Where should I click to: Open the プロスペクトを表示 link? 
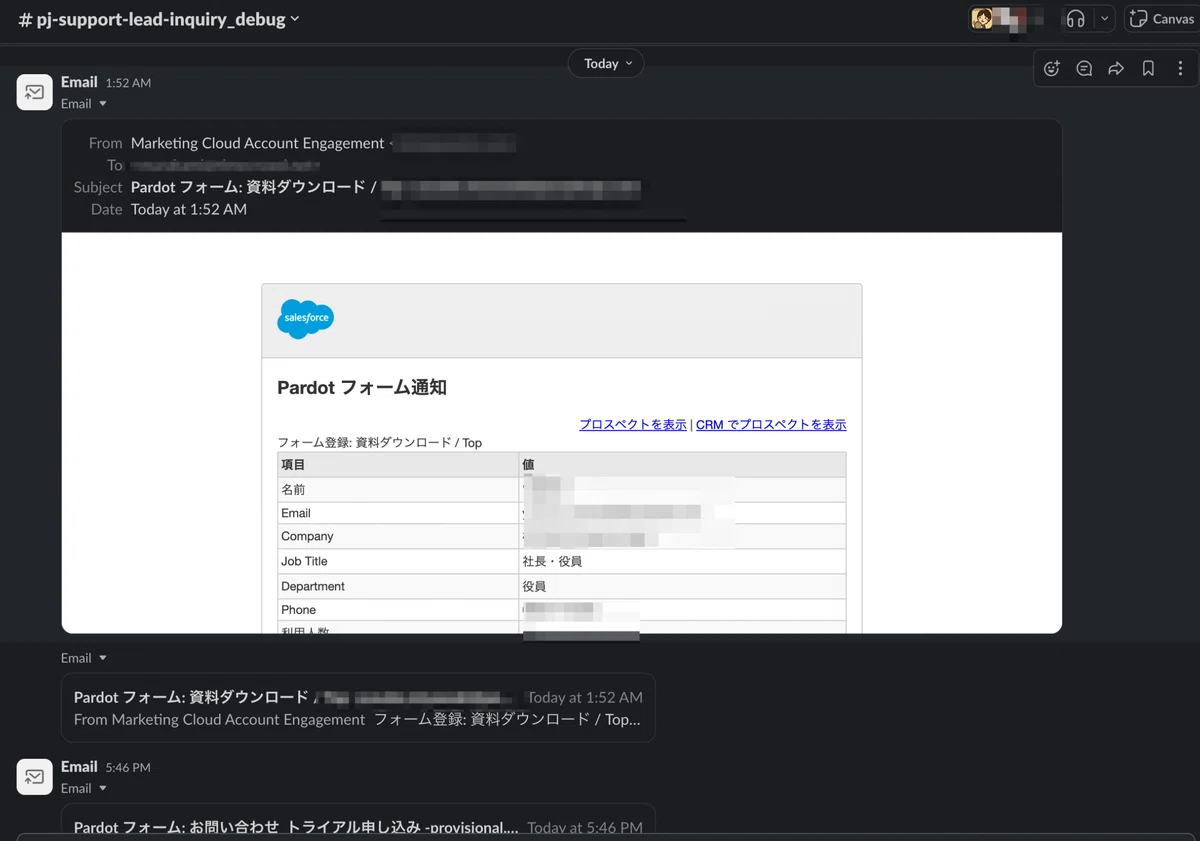pos(633,424)
